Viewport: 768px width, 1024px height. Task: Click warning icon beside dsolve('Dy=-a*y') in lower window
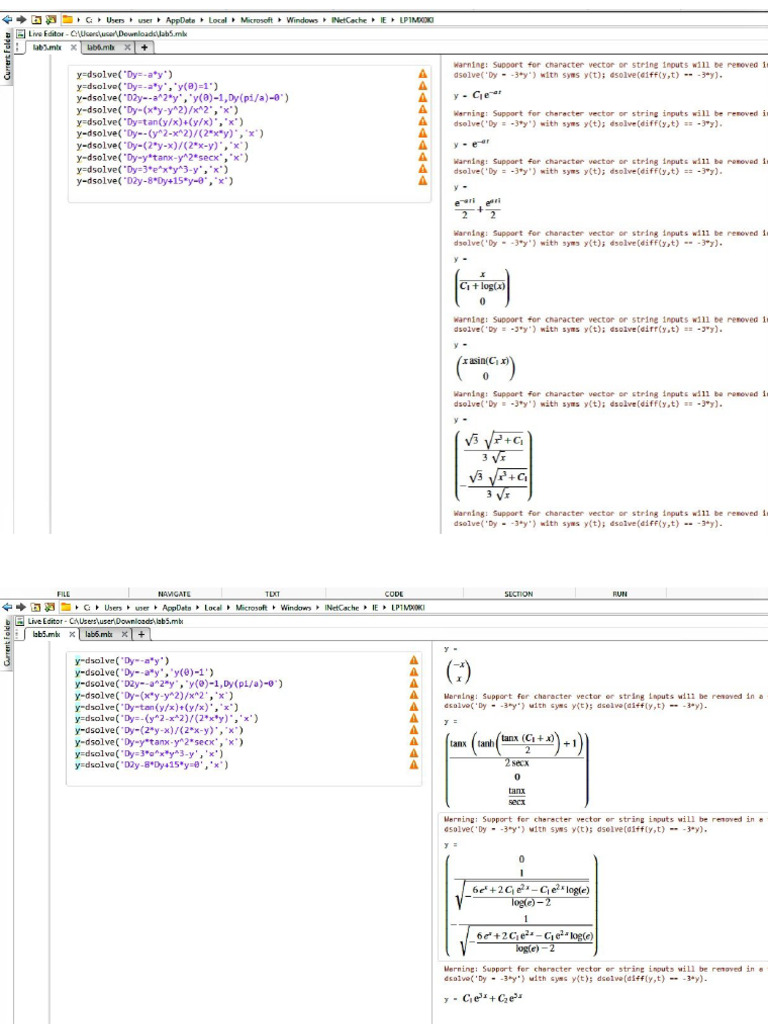point(413,660)
